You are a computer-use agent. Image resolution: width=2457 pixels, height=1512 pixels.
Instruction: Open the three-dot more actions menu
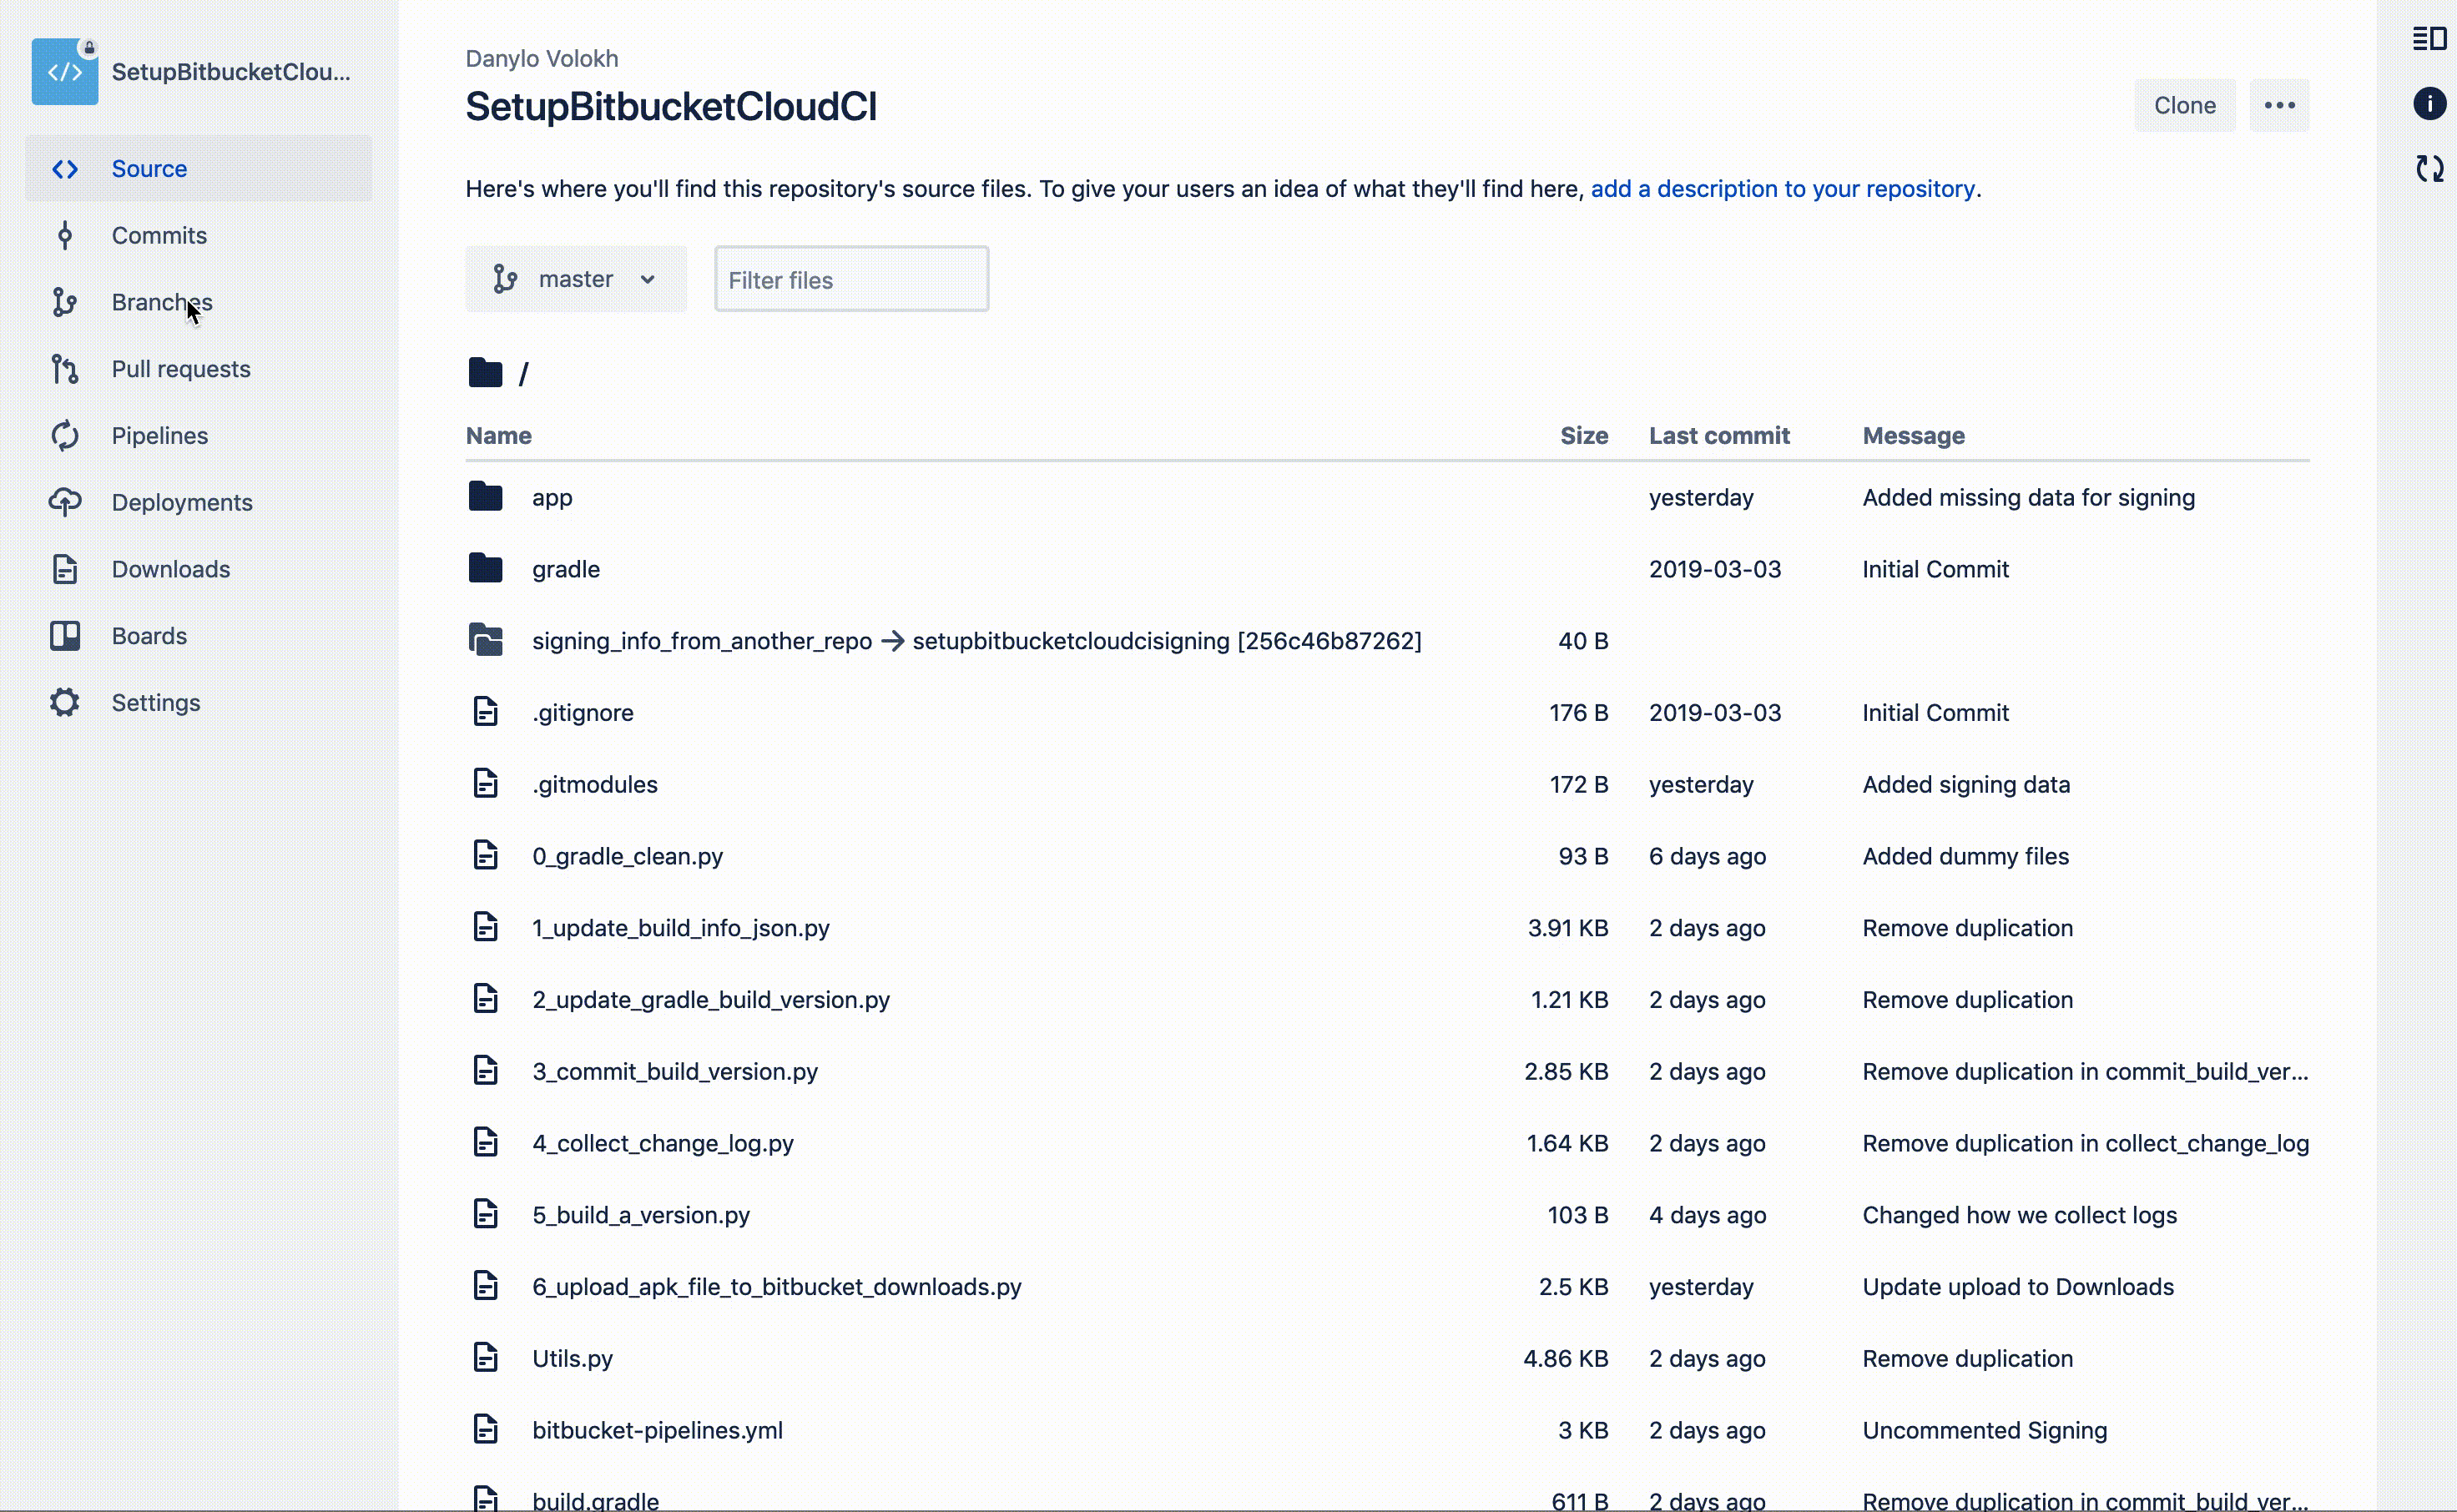(x=2279, y=105)
